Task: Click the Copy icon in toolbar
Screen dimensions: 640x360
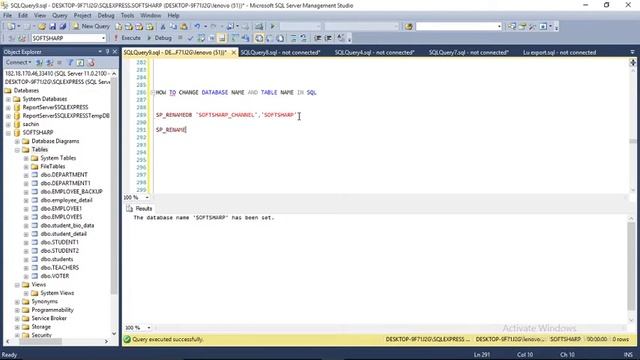Action: (173, 27)
